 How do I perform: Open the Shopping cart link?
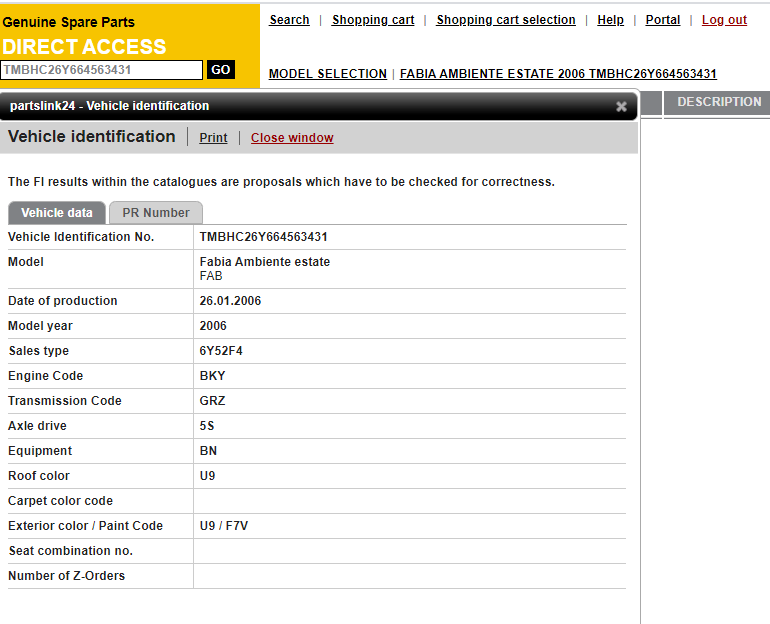(373, 20)
